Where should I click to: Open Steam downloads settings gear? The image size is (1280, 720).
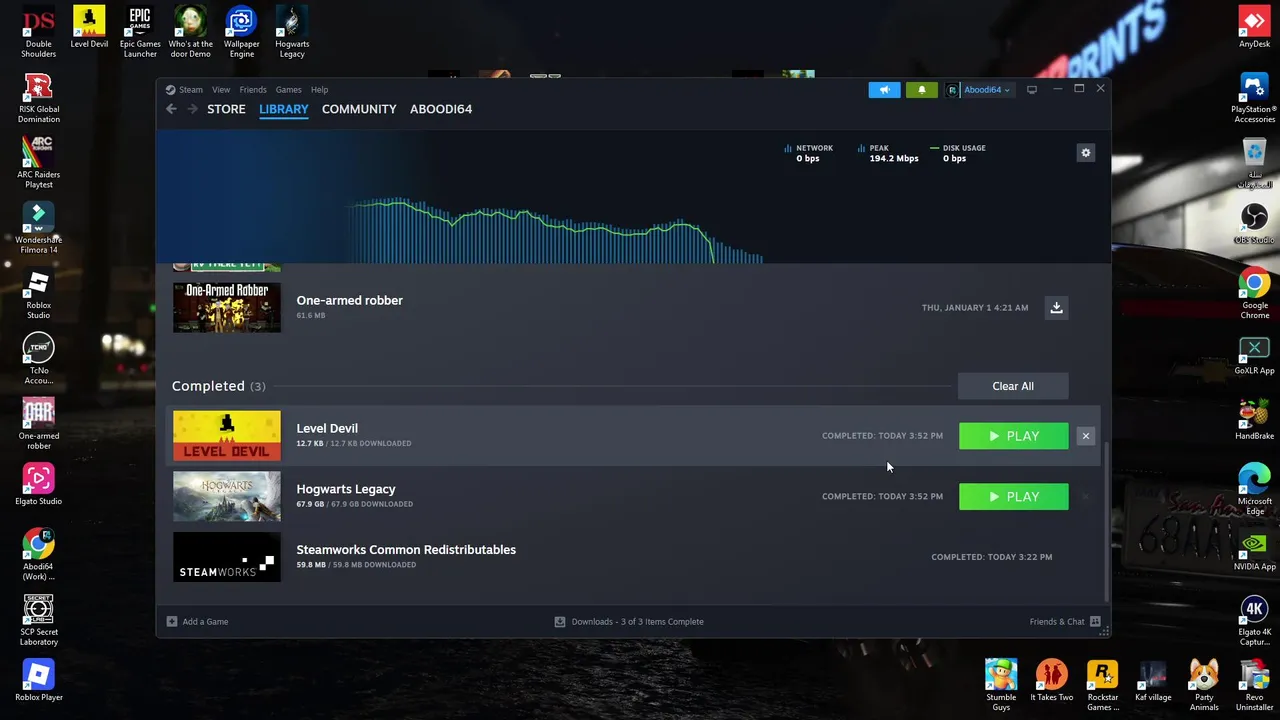click(1085, 153)
